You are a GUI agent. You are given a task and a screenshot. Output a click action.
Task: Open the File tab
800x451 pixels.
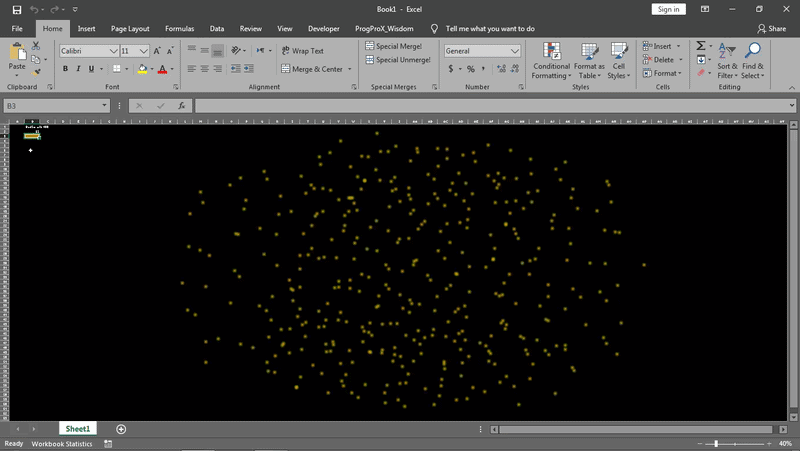point(17,29)
